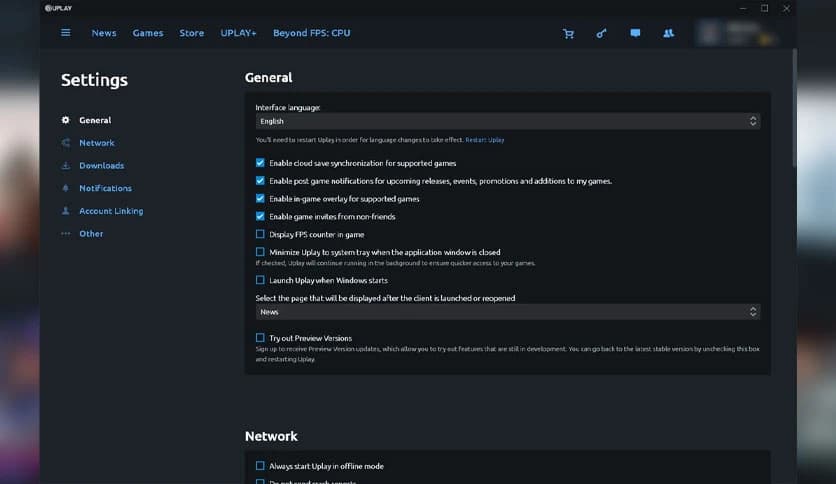Open the Interface language English dropdown

[x=508, y=121]
